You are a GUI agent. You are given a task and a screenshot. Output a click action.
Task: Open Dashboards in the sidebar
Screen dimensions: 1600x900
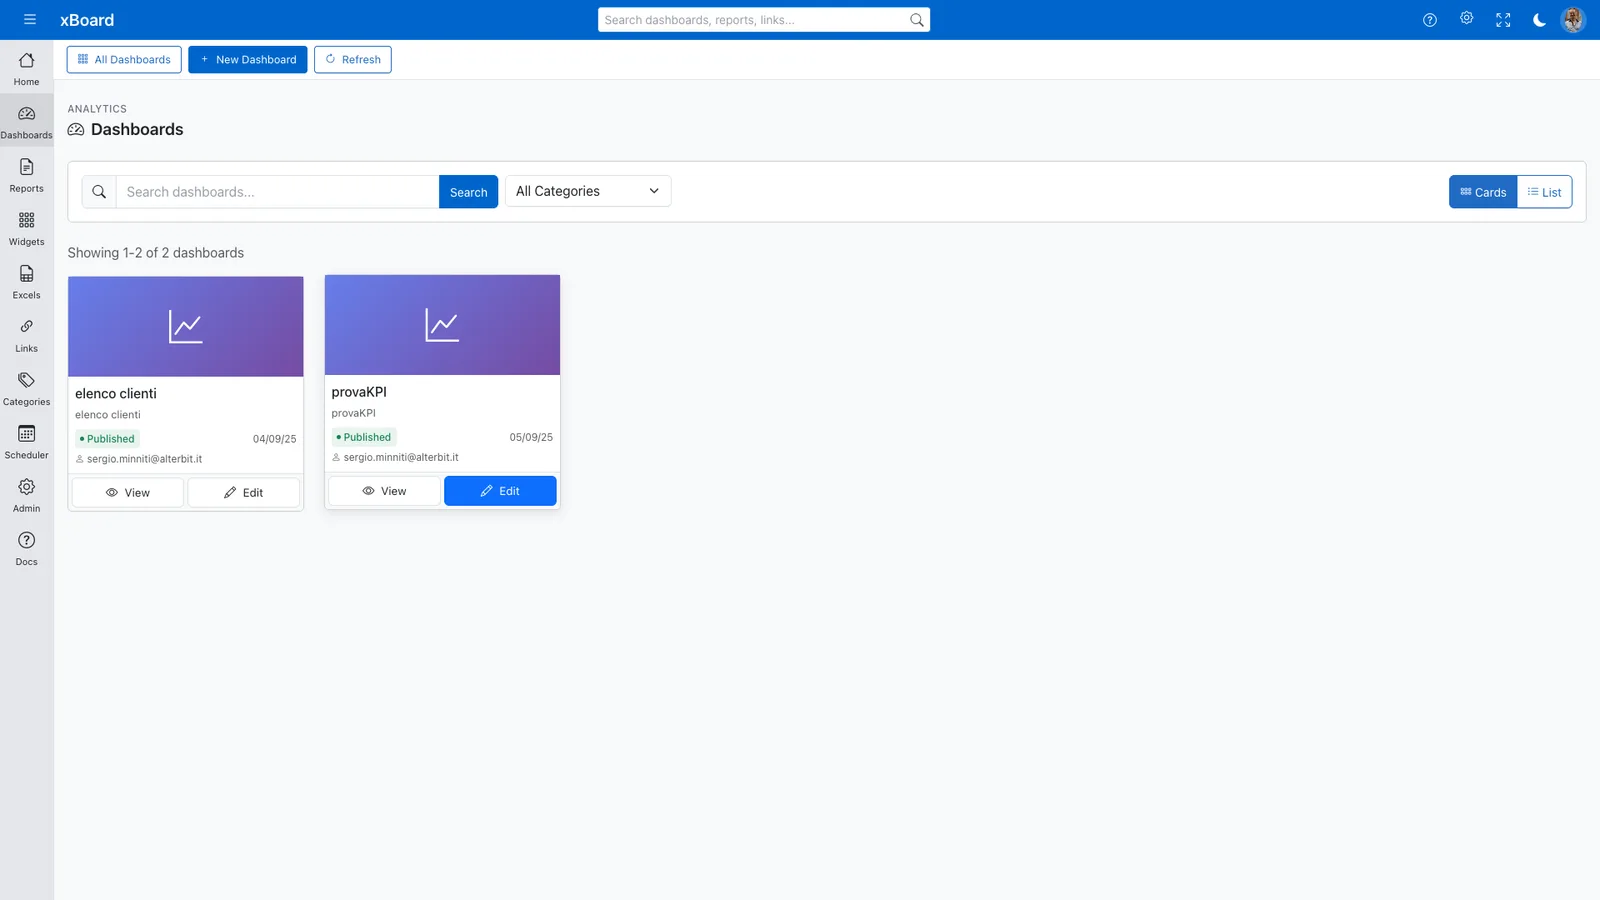click(27, 122)
